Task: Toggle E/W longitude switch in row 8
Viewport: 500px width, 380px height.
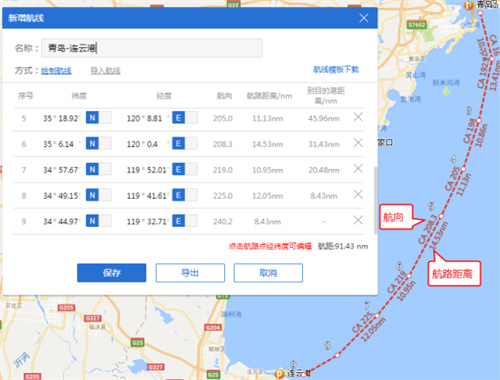Action: [x=185, y=195]
